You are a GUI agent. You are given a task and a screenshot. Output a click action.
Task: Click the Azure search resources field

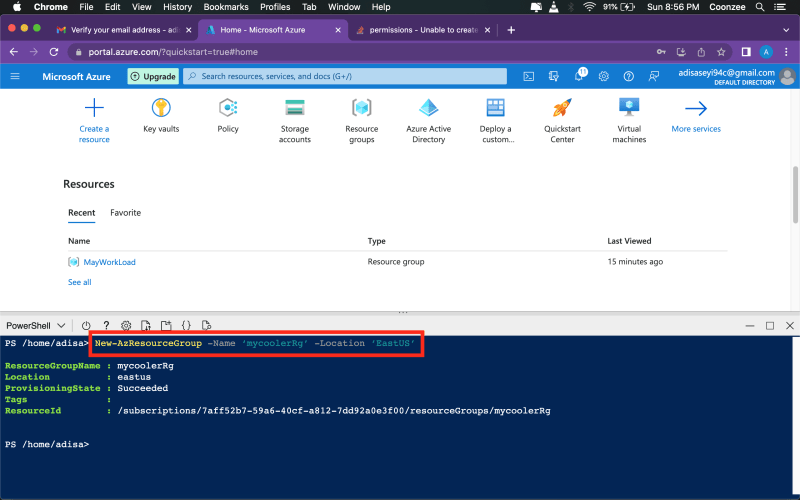[x=345, y=77]
